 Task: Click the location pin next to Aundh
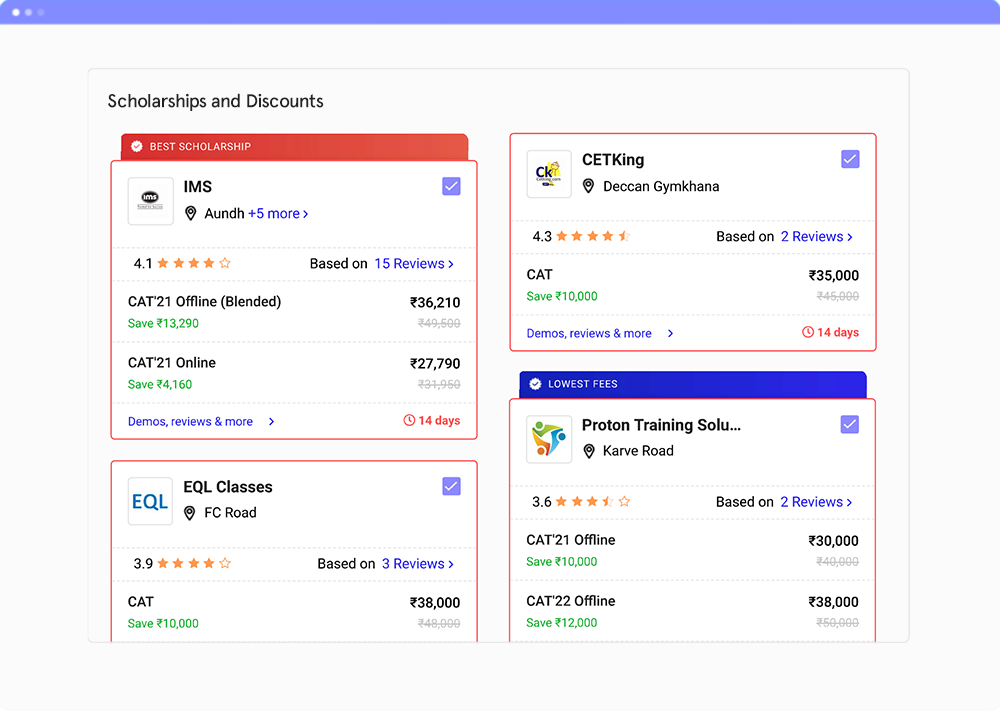point(191,214)
